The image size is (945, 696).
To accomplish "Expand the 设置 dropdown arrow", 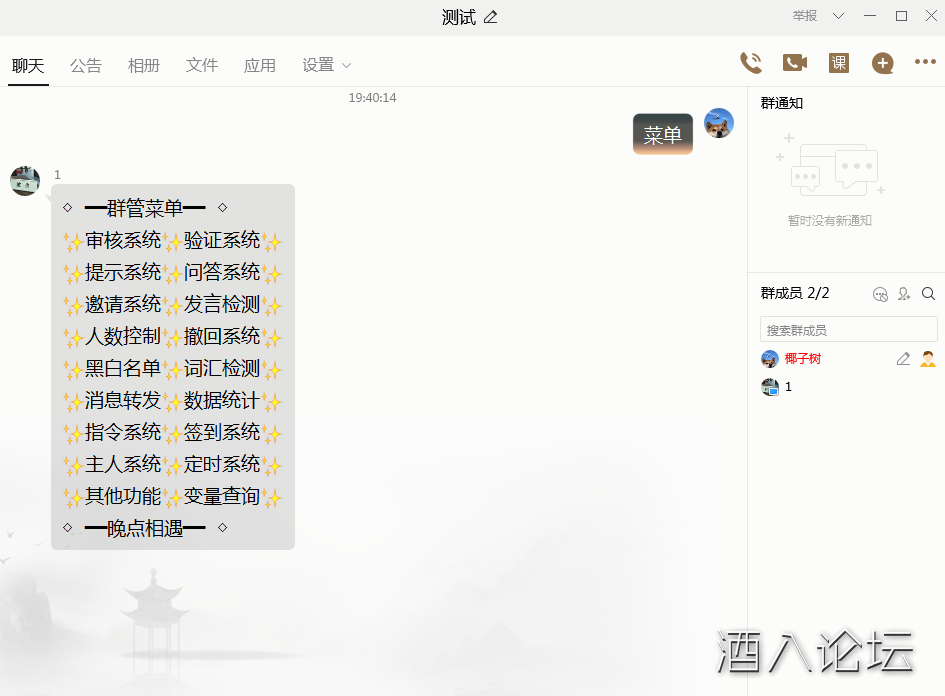I will tap(347, 66).
